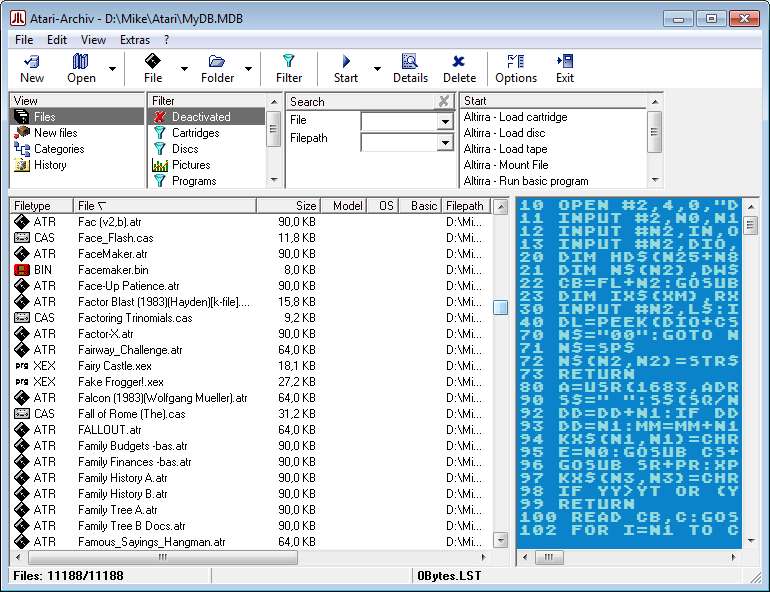Apply the Cartridges filter
The image size is (770, 592).
207,133
